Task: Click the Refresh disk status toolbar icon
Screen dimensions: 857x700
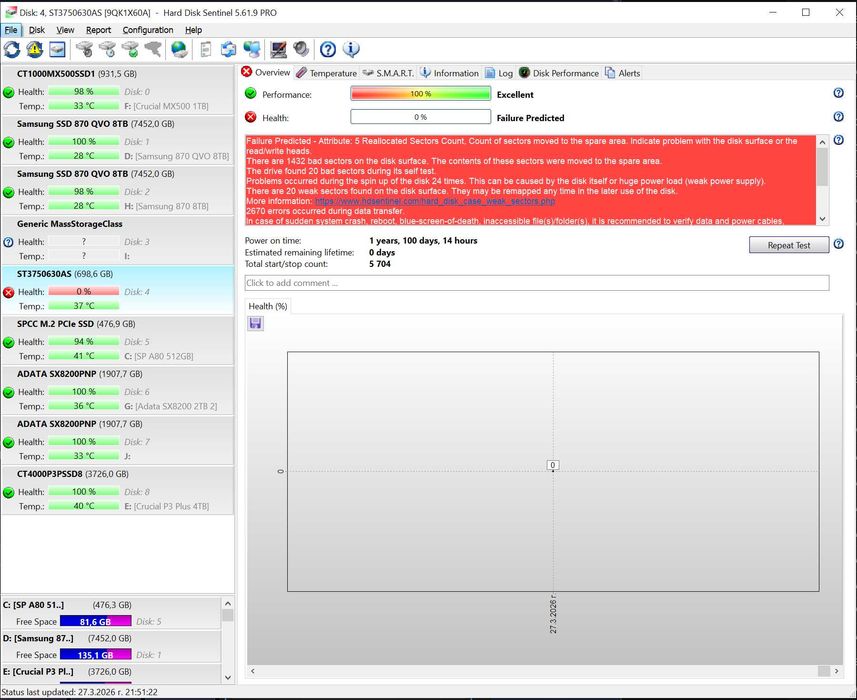Action: click(x=12, y=49)
